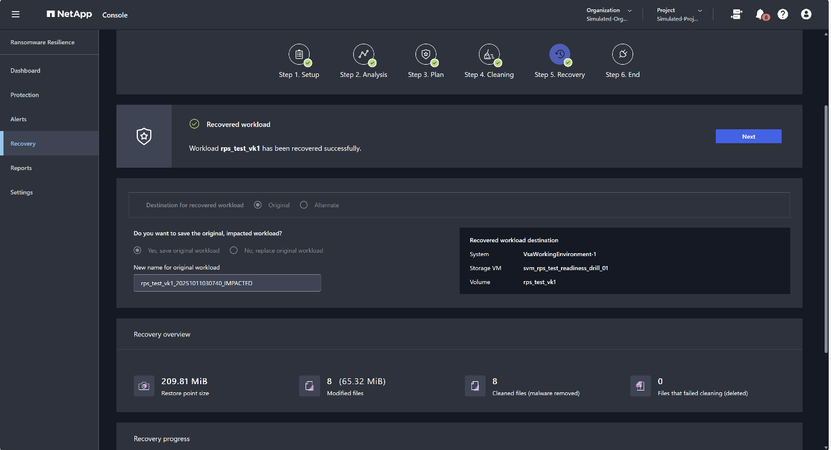Image resolution: width=831 pixels, height=450 pixels.
Task: Open the hamburger navigation menu
Action: [x=15, y=14]
